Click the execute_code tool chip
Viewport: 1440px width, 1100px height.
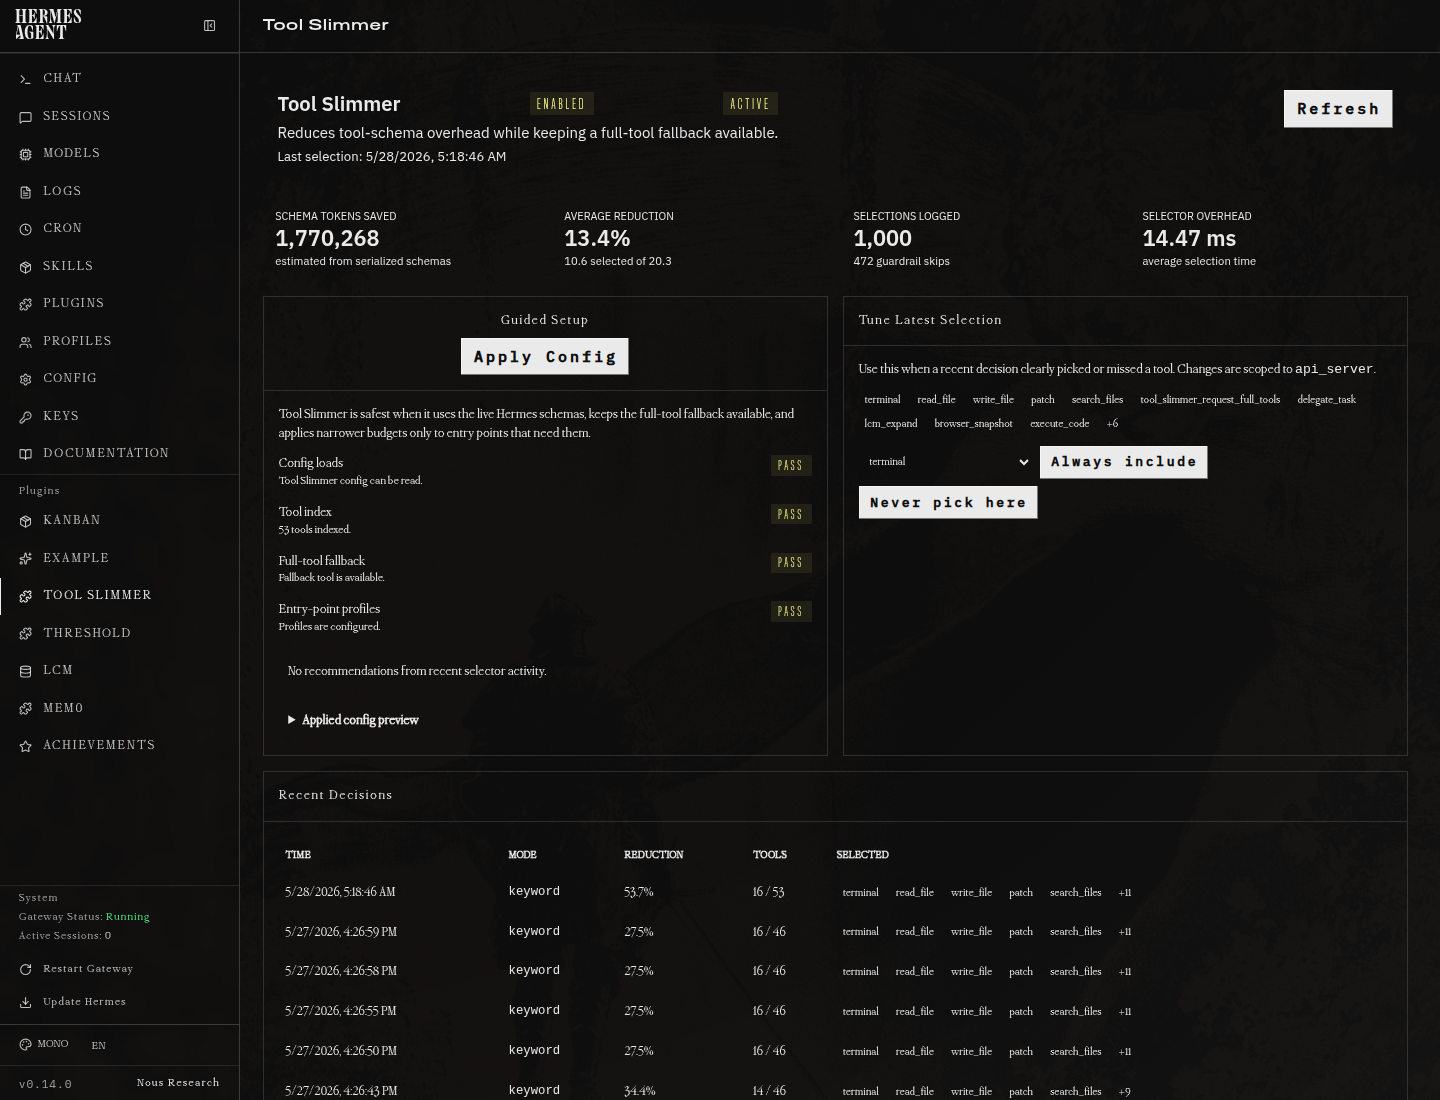(1060, 424)
